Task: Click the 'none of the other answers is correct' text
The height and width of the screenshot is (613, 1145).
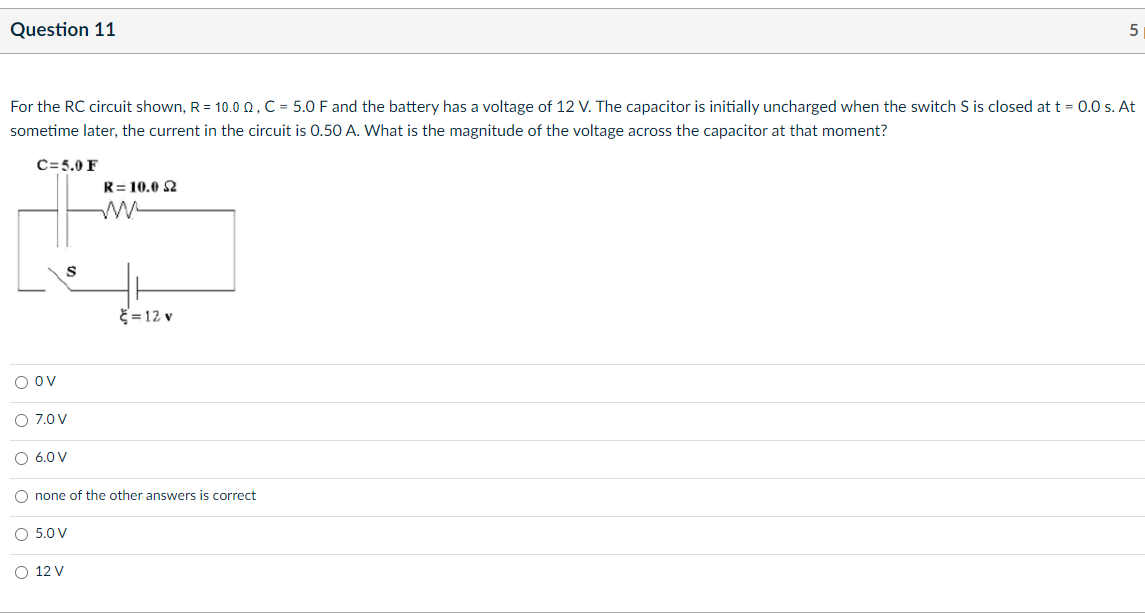Action: coord(145,495)
